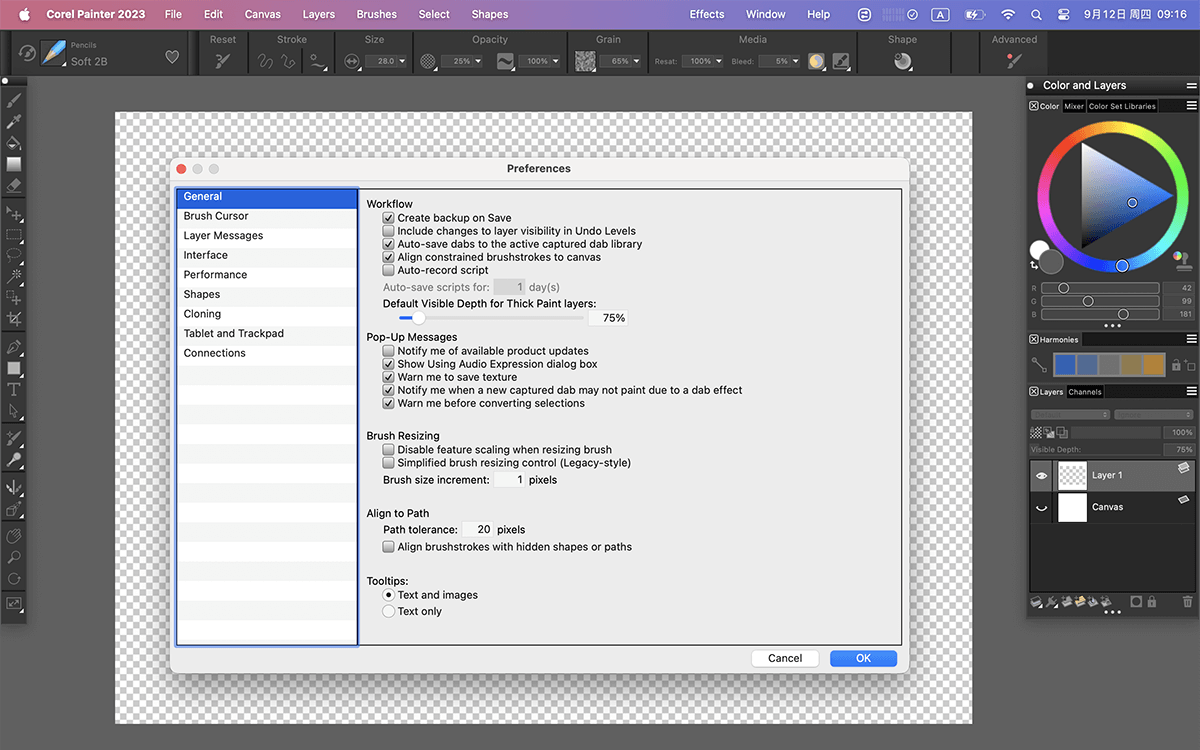Image resolution: width=1200 pixels, height=750 pixels.
Task: Open the Canvas menu in menu bar
Action: point(263,14)
